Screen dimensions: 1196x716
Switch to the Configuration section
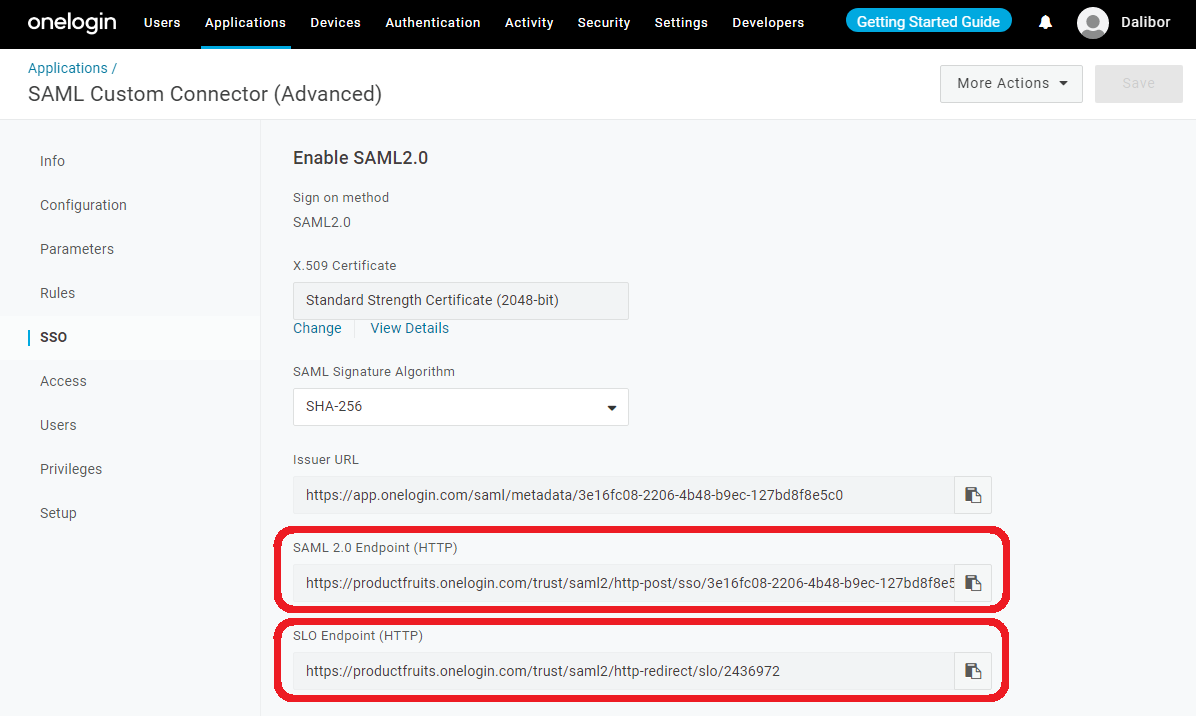83,205
